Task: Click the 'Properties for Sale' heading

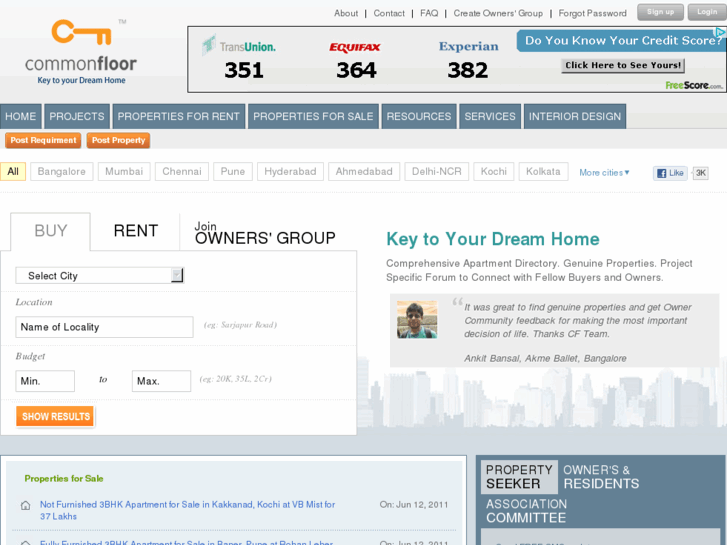Action: (x=64, y=479)
